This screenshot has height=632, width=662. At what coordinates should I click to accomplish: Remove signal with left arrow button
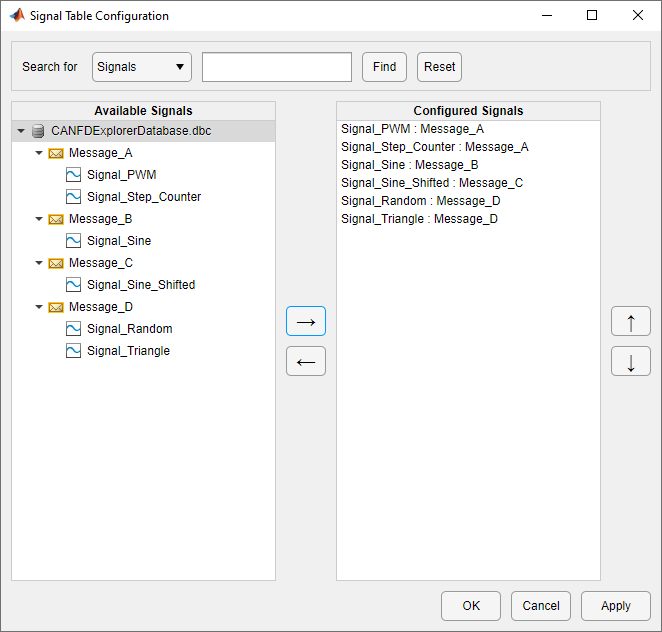306,361
